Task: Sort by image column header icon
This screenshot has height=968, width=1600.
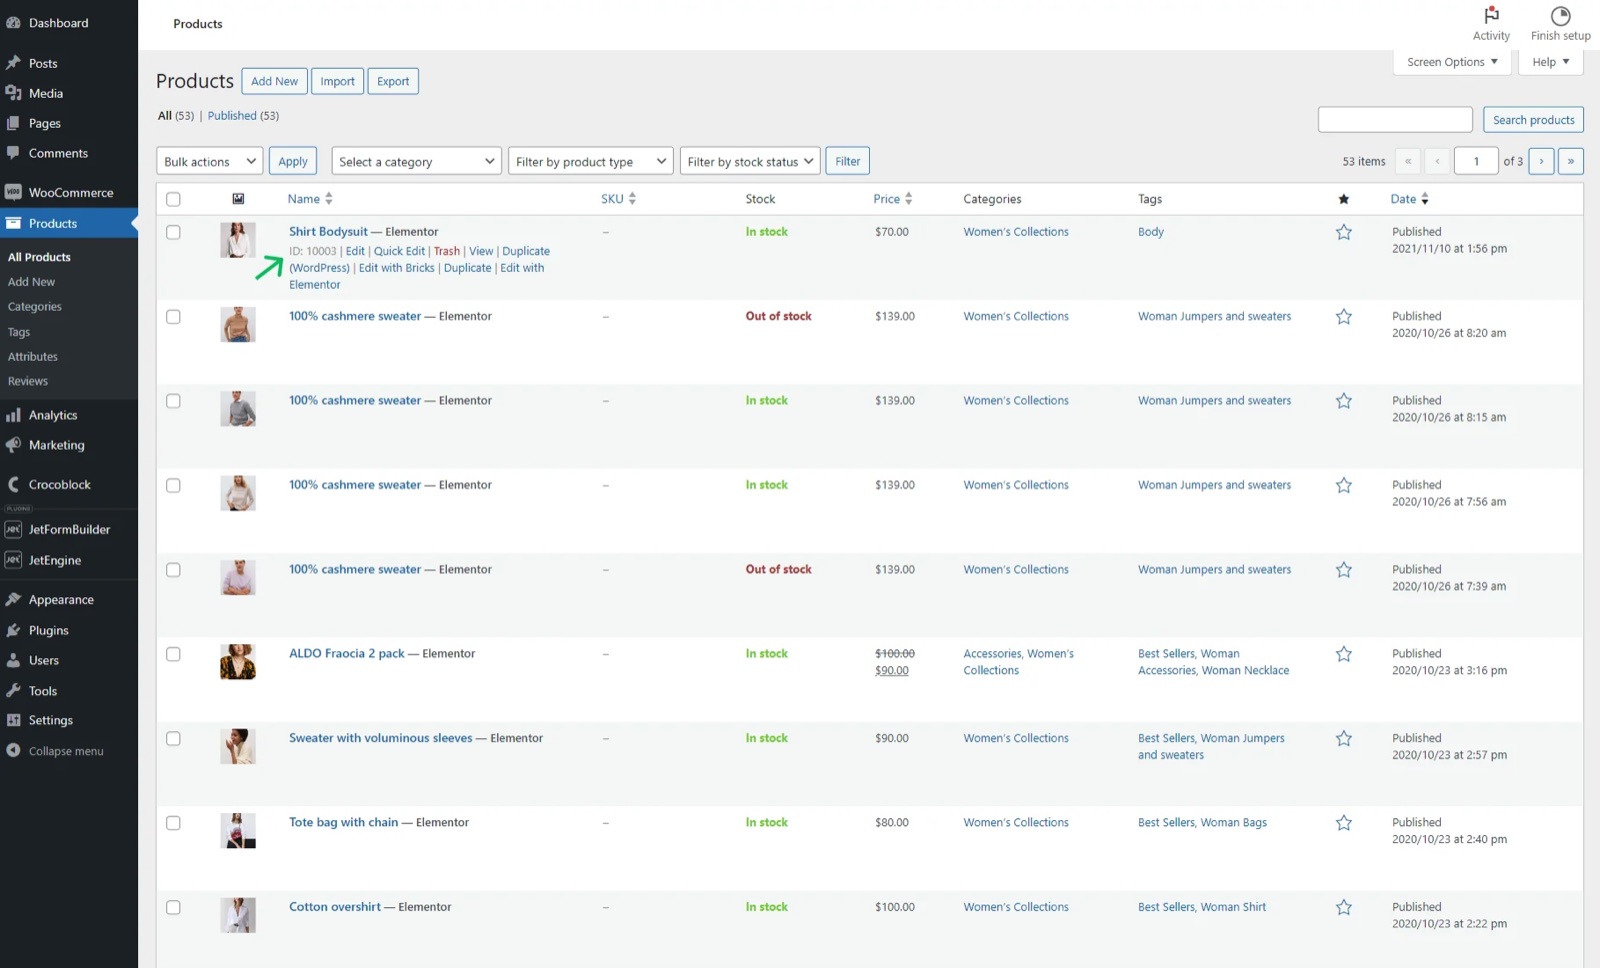Action: [x=238, y=199]
